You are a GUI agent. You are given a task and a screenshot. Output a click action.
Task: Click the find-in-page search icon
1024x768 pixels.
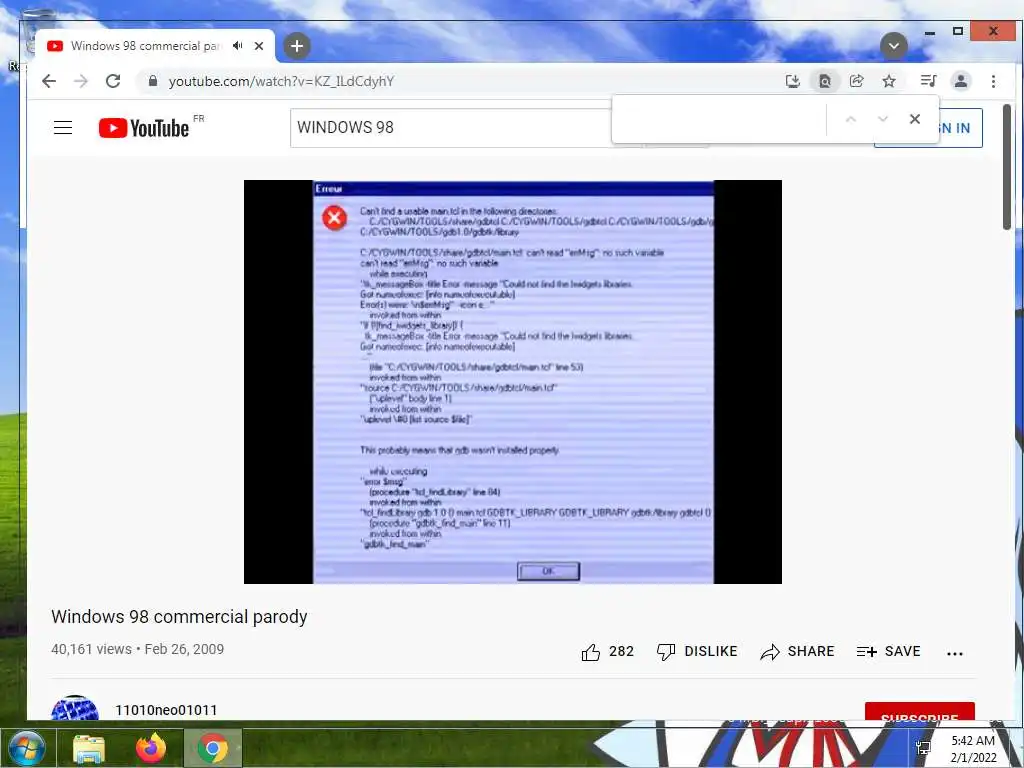(x=825, y=81)
